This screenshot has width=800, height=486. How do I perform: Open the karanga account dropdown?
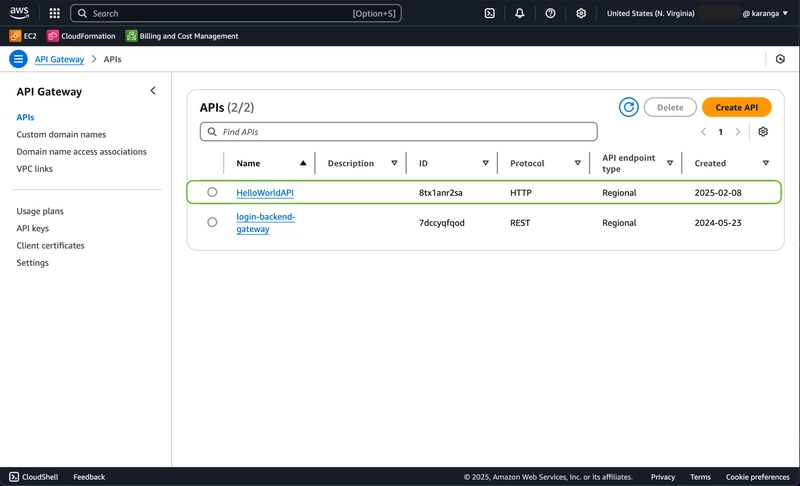tap(765, 13)
